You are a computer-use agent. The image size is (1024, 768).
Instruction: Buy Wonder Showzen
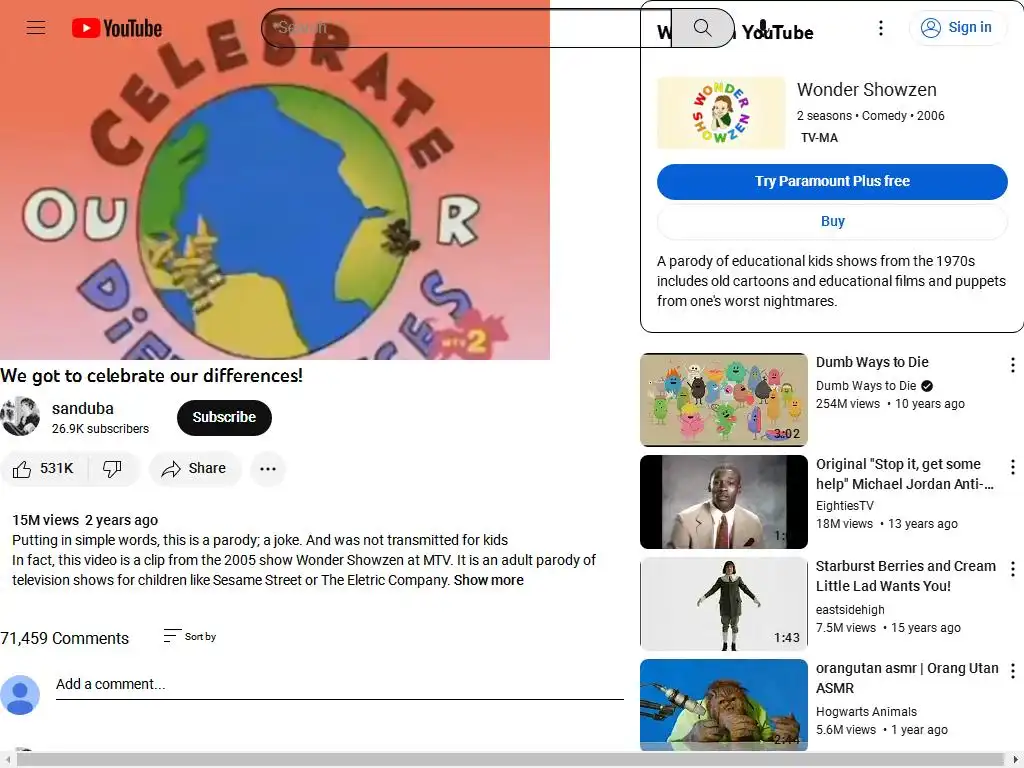tap(832, 221)
